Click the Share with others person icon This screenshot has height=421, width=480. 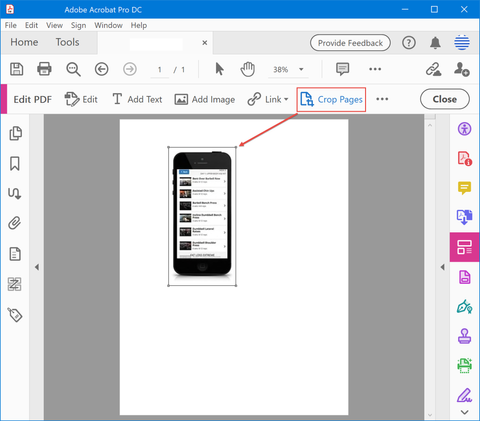tap(462, 69)
